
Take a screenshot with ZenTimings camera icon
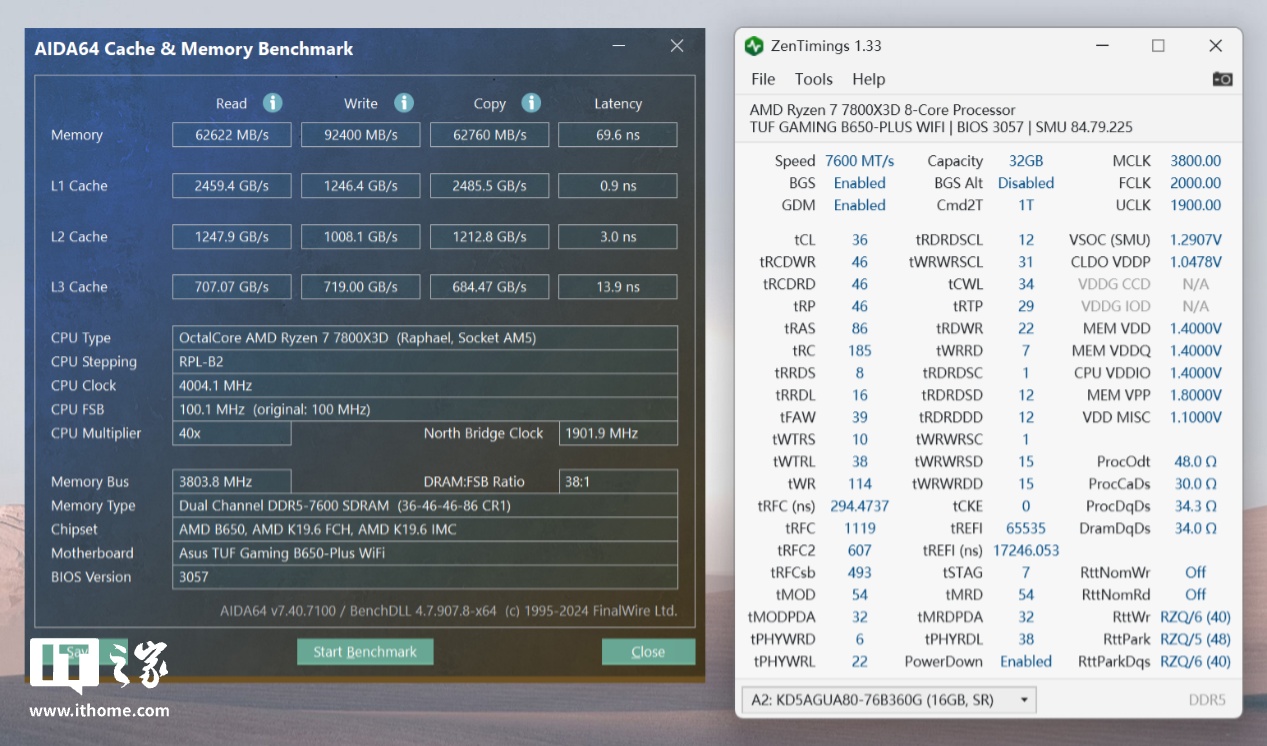click(1221, 79)
